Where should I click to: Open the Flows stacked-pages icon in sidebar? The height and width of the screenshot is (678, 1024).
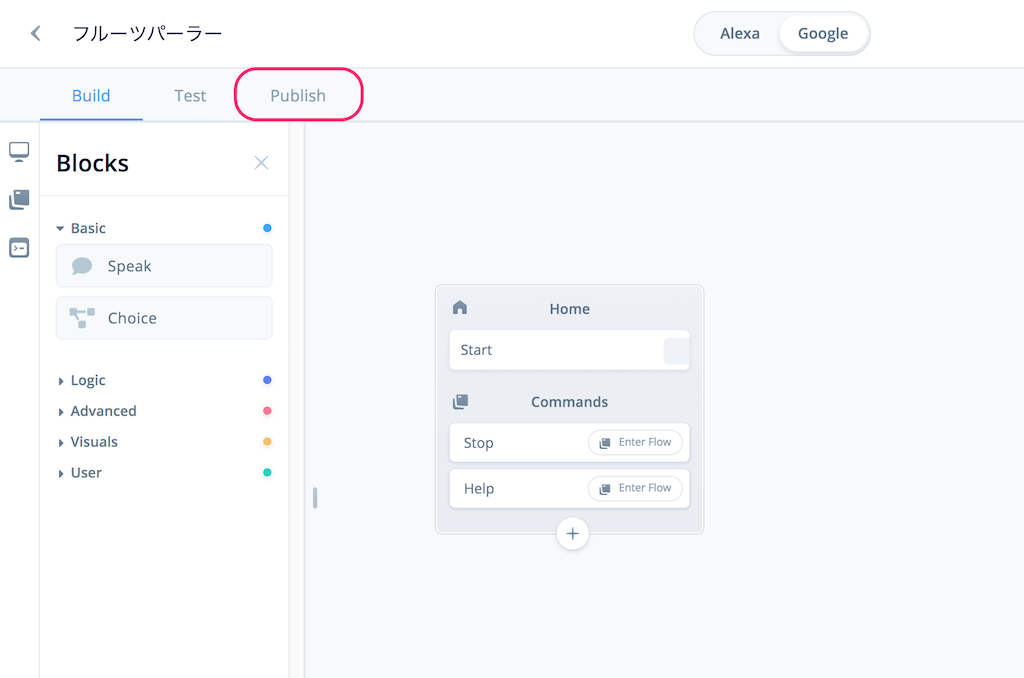(x=19, y=199)
